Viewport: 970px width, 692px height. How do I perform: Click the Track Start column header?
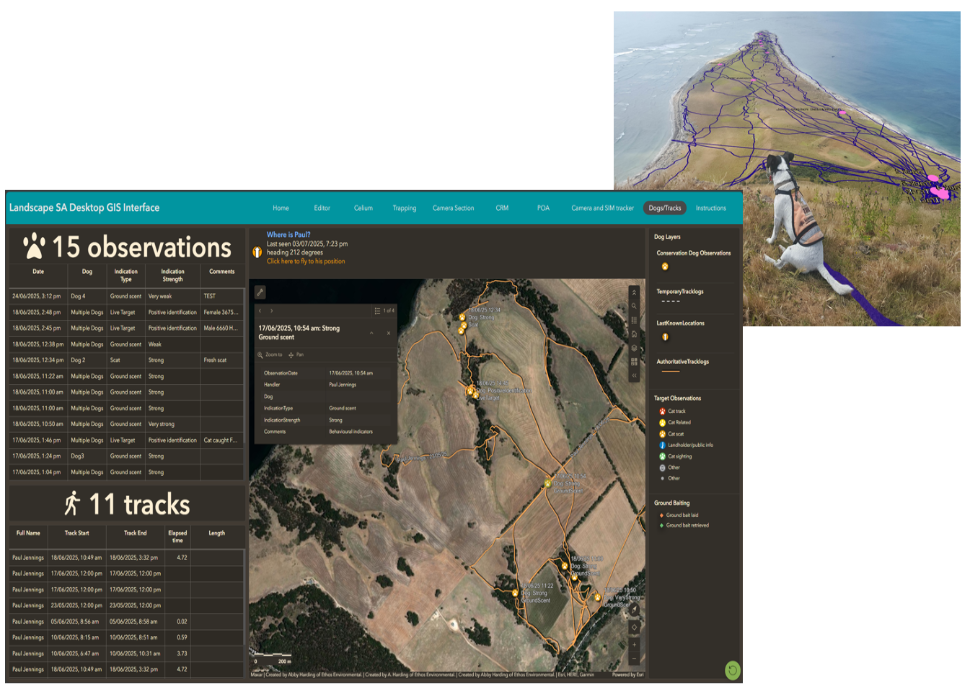click(77, 532)
